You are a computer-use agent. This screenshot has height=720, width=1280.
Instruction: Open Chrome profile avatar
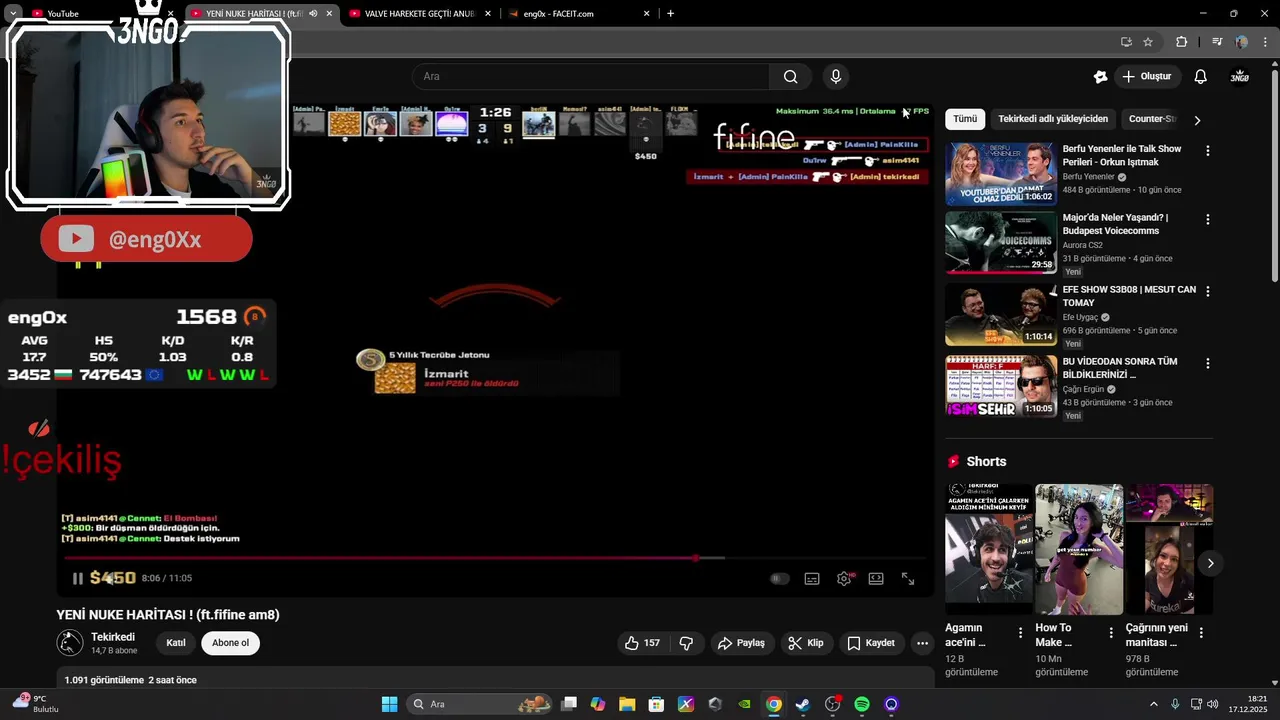click(1241, 42)
